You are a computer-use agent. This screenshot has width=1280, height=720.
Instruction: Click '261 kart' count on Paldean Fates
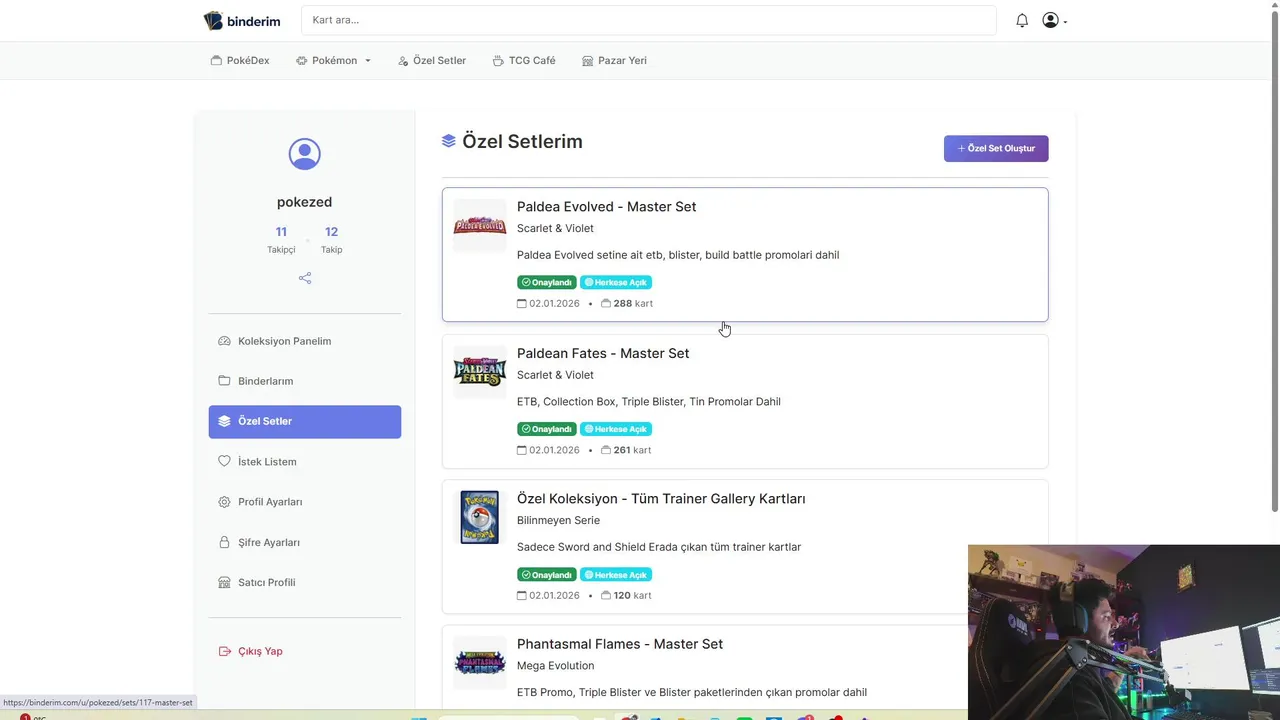[626, 450]
